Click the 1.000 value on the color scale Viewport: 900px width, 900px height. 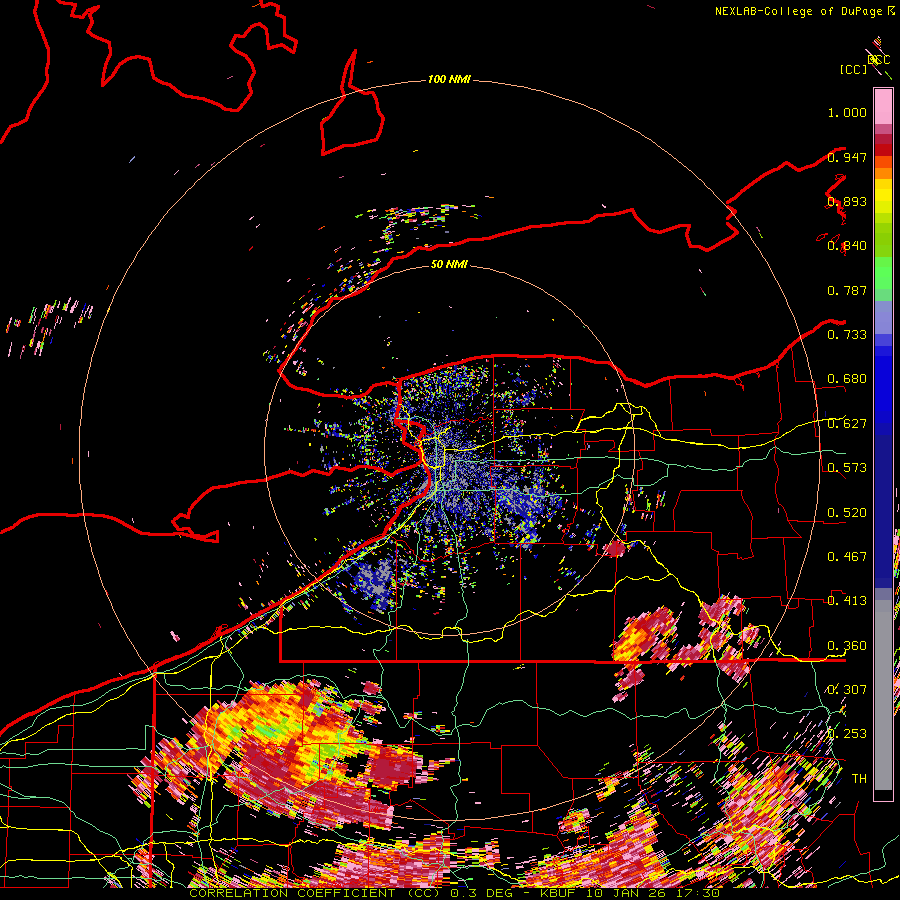(x=847, y=112)
